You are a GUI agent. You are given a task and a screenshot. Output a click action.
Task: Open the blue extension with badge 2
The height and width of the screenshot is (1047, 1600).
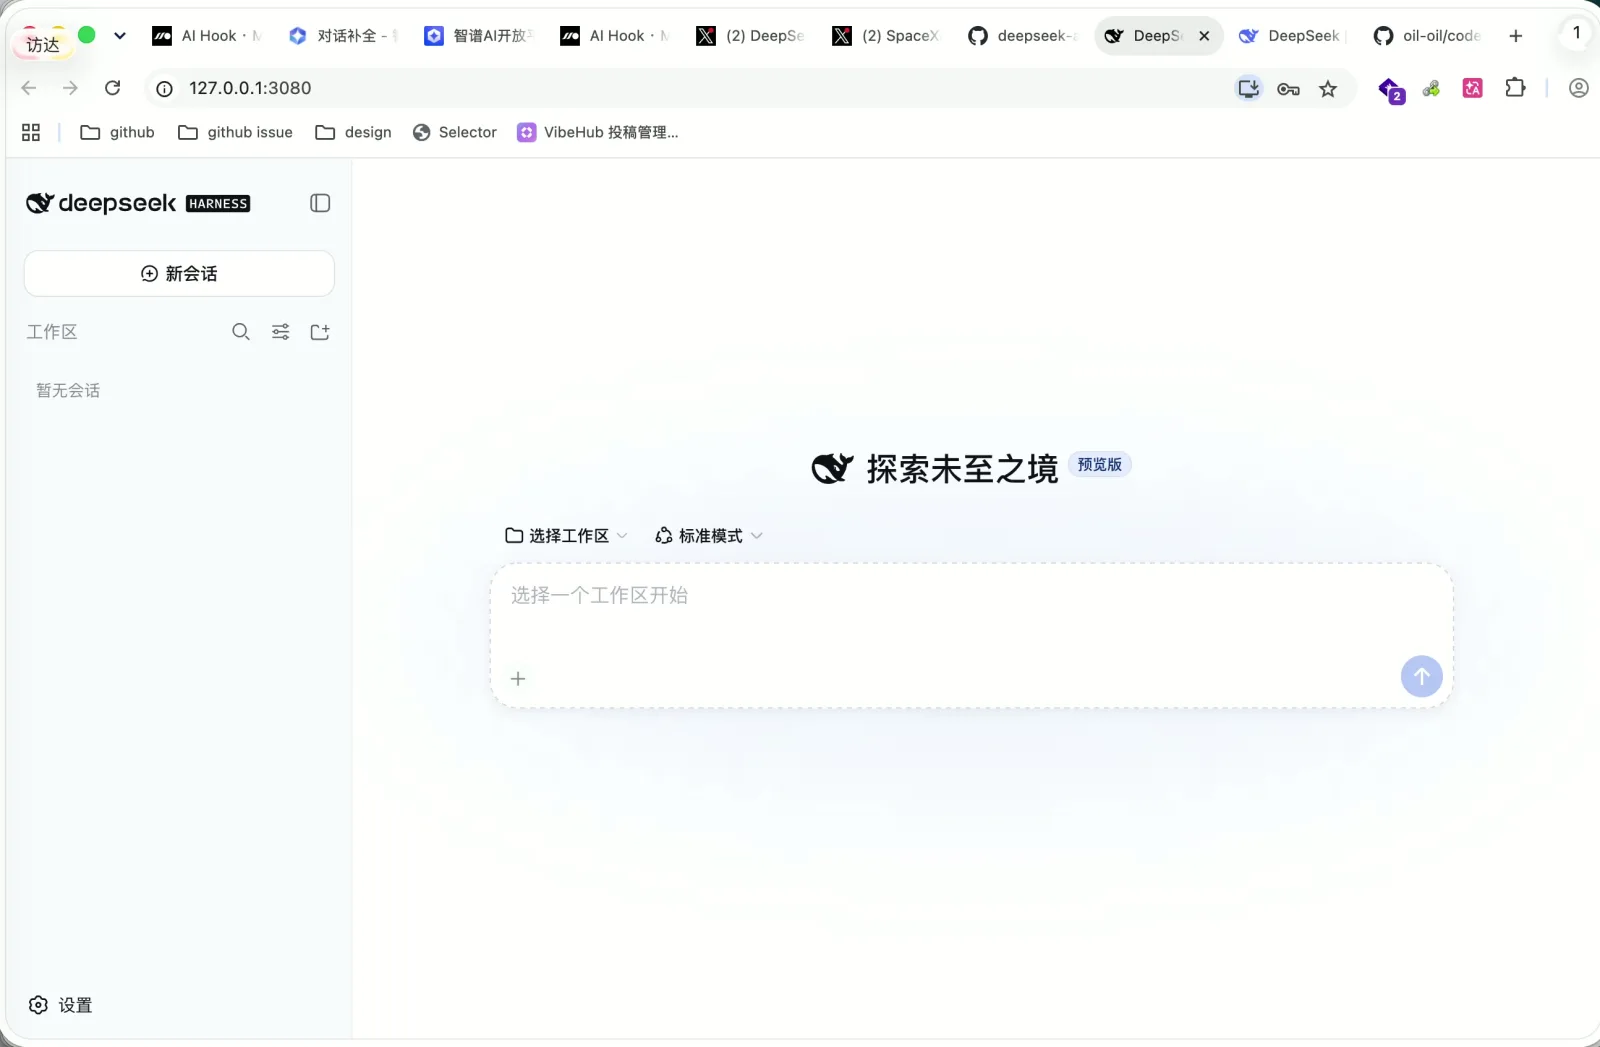(x=1391, y=90)
